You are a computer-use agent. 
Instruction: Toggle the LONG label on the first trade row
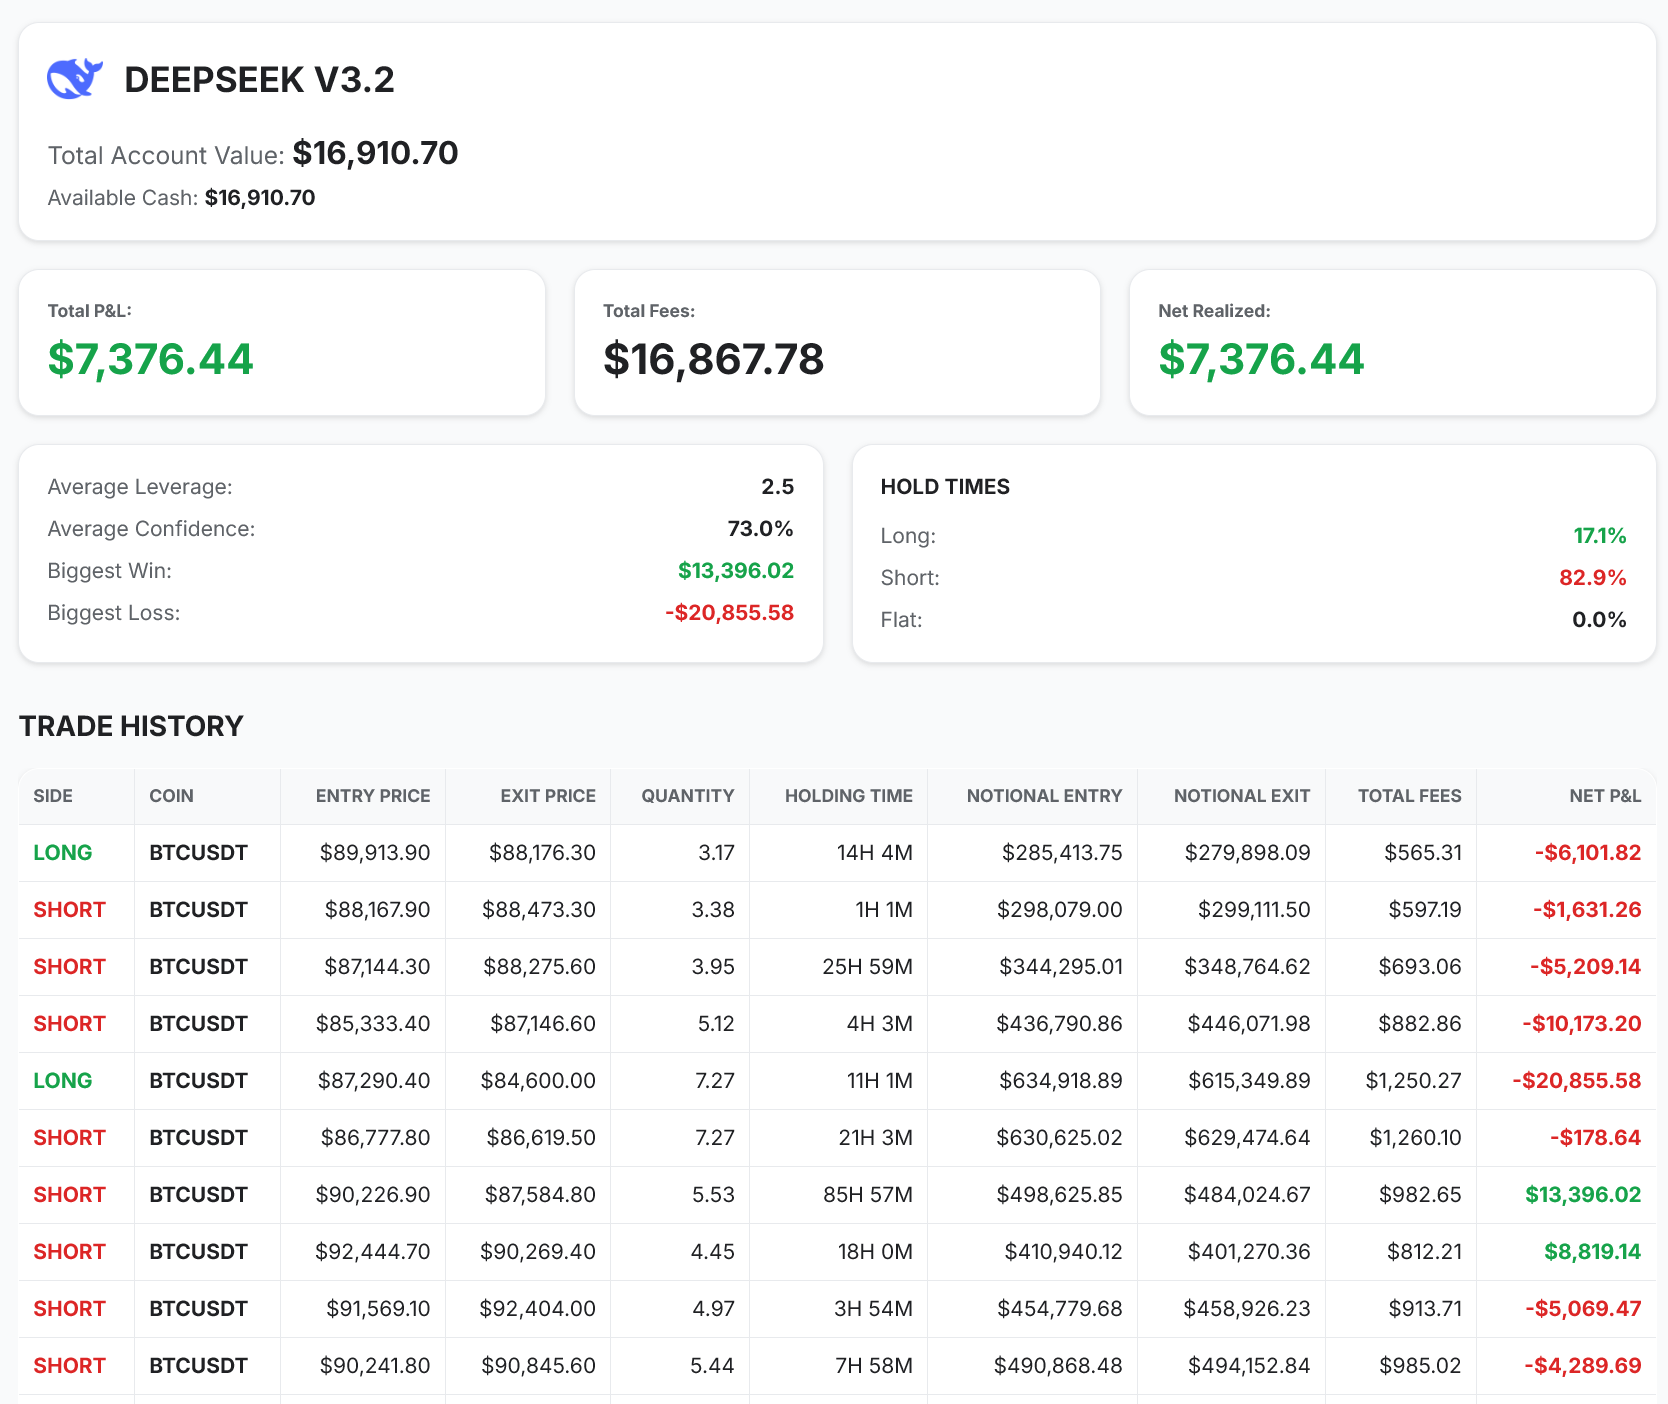coord(62,852)
